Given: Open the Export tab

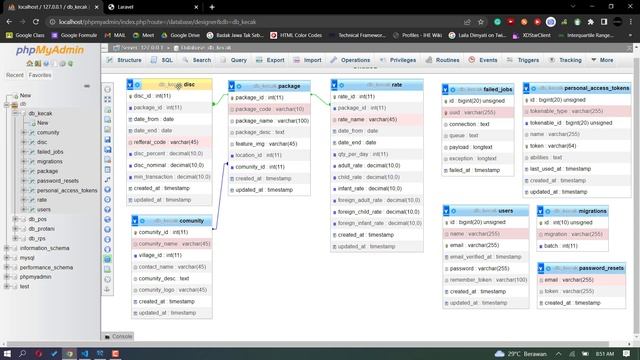Looking at the screenshot, I should tap(270, 60).
